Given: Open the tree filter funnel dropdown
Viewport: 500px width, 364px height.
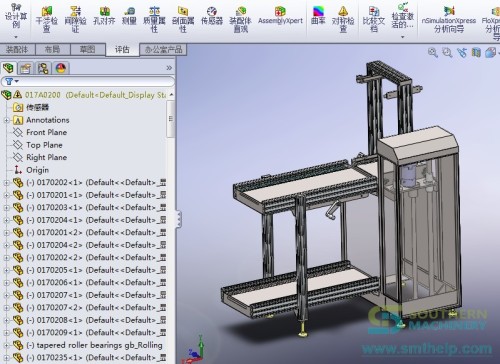Looking at the screenshot, I should 11,81.
